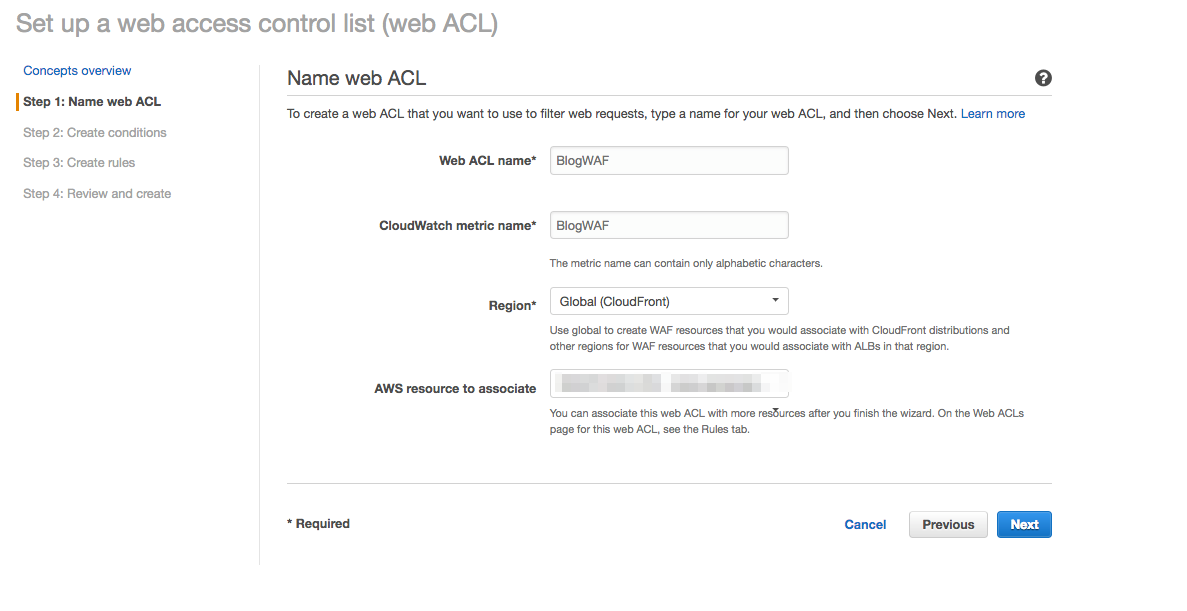This screenshot has height=611, width=1187.
Task: Open the help question mark icon
Action: (x=1042, y=78)
